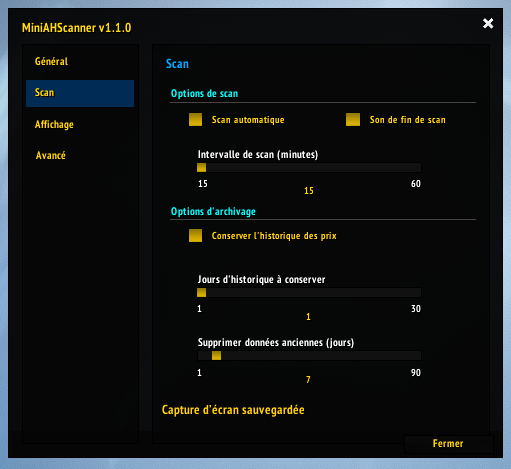
Task: Click the Intervalle de scan slider track middle
Action: coord(309,167)
